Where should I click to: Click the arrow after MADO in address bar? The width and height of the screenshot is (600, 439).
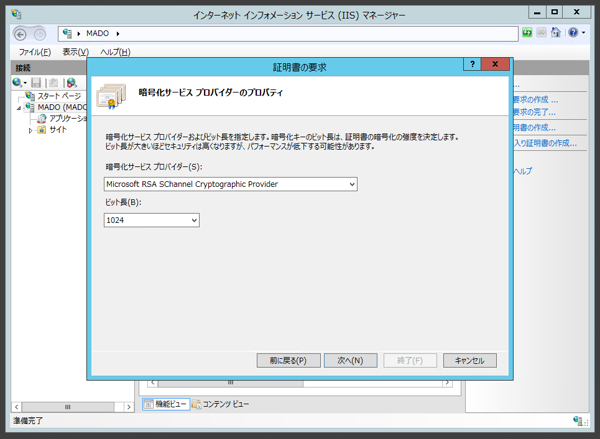point(118,34)
